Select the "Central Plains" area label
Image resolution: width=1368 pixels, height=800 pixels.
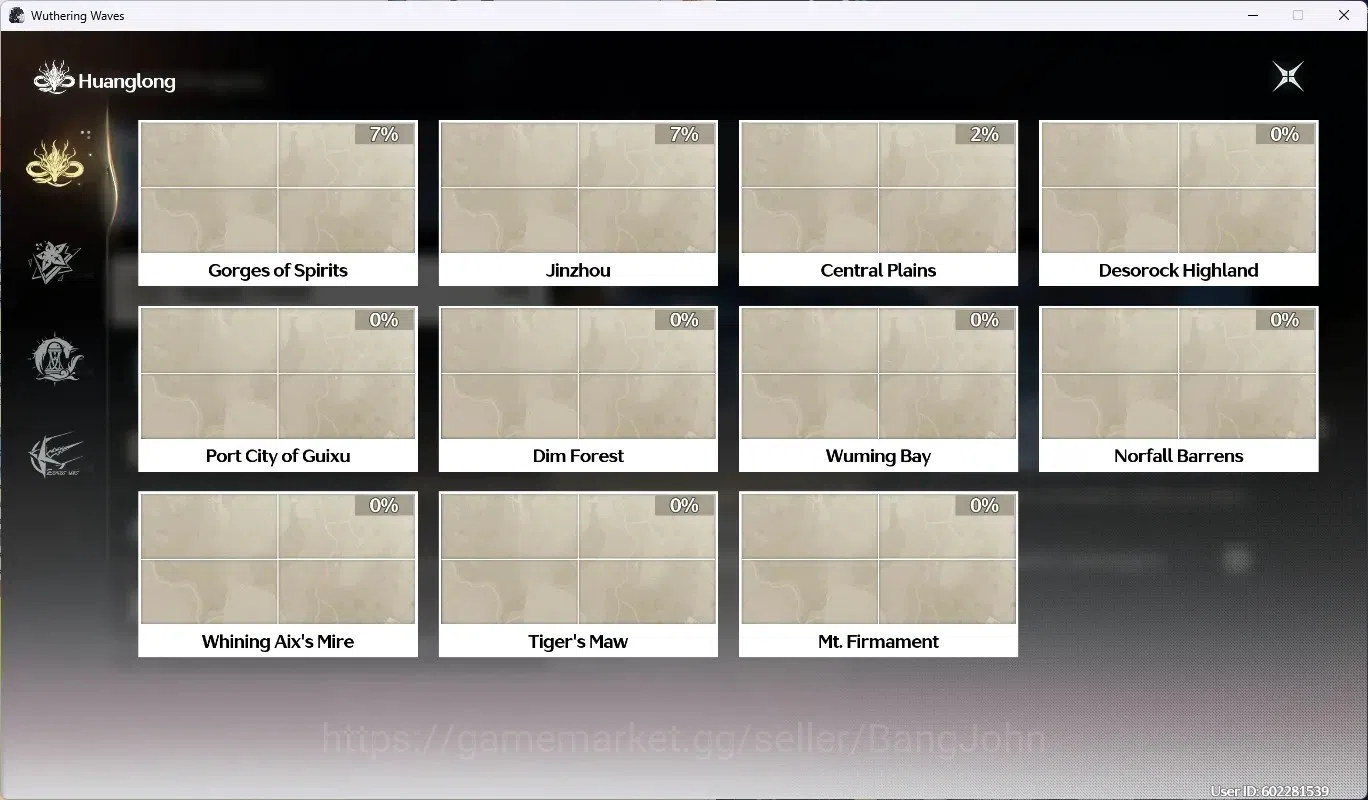[x=878, y=270]
